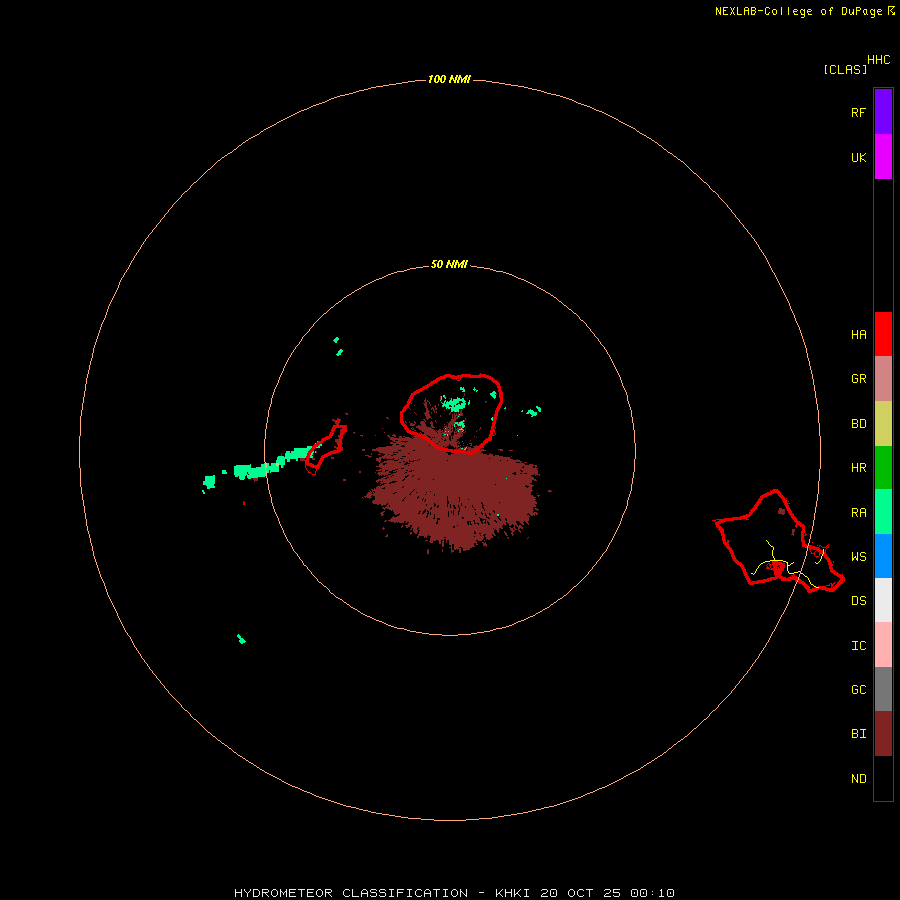Click the 'BI' legend label
The image size is (900, 900).
pos(858,734)
